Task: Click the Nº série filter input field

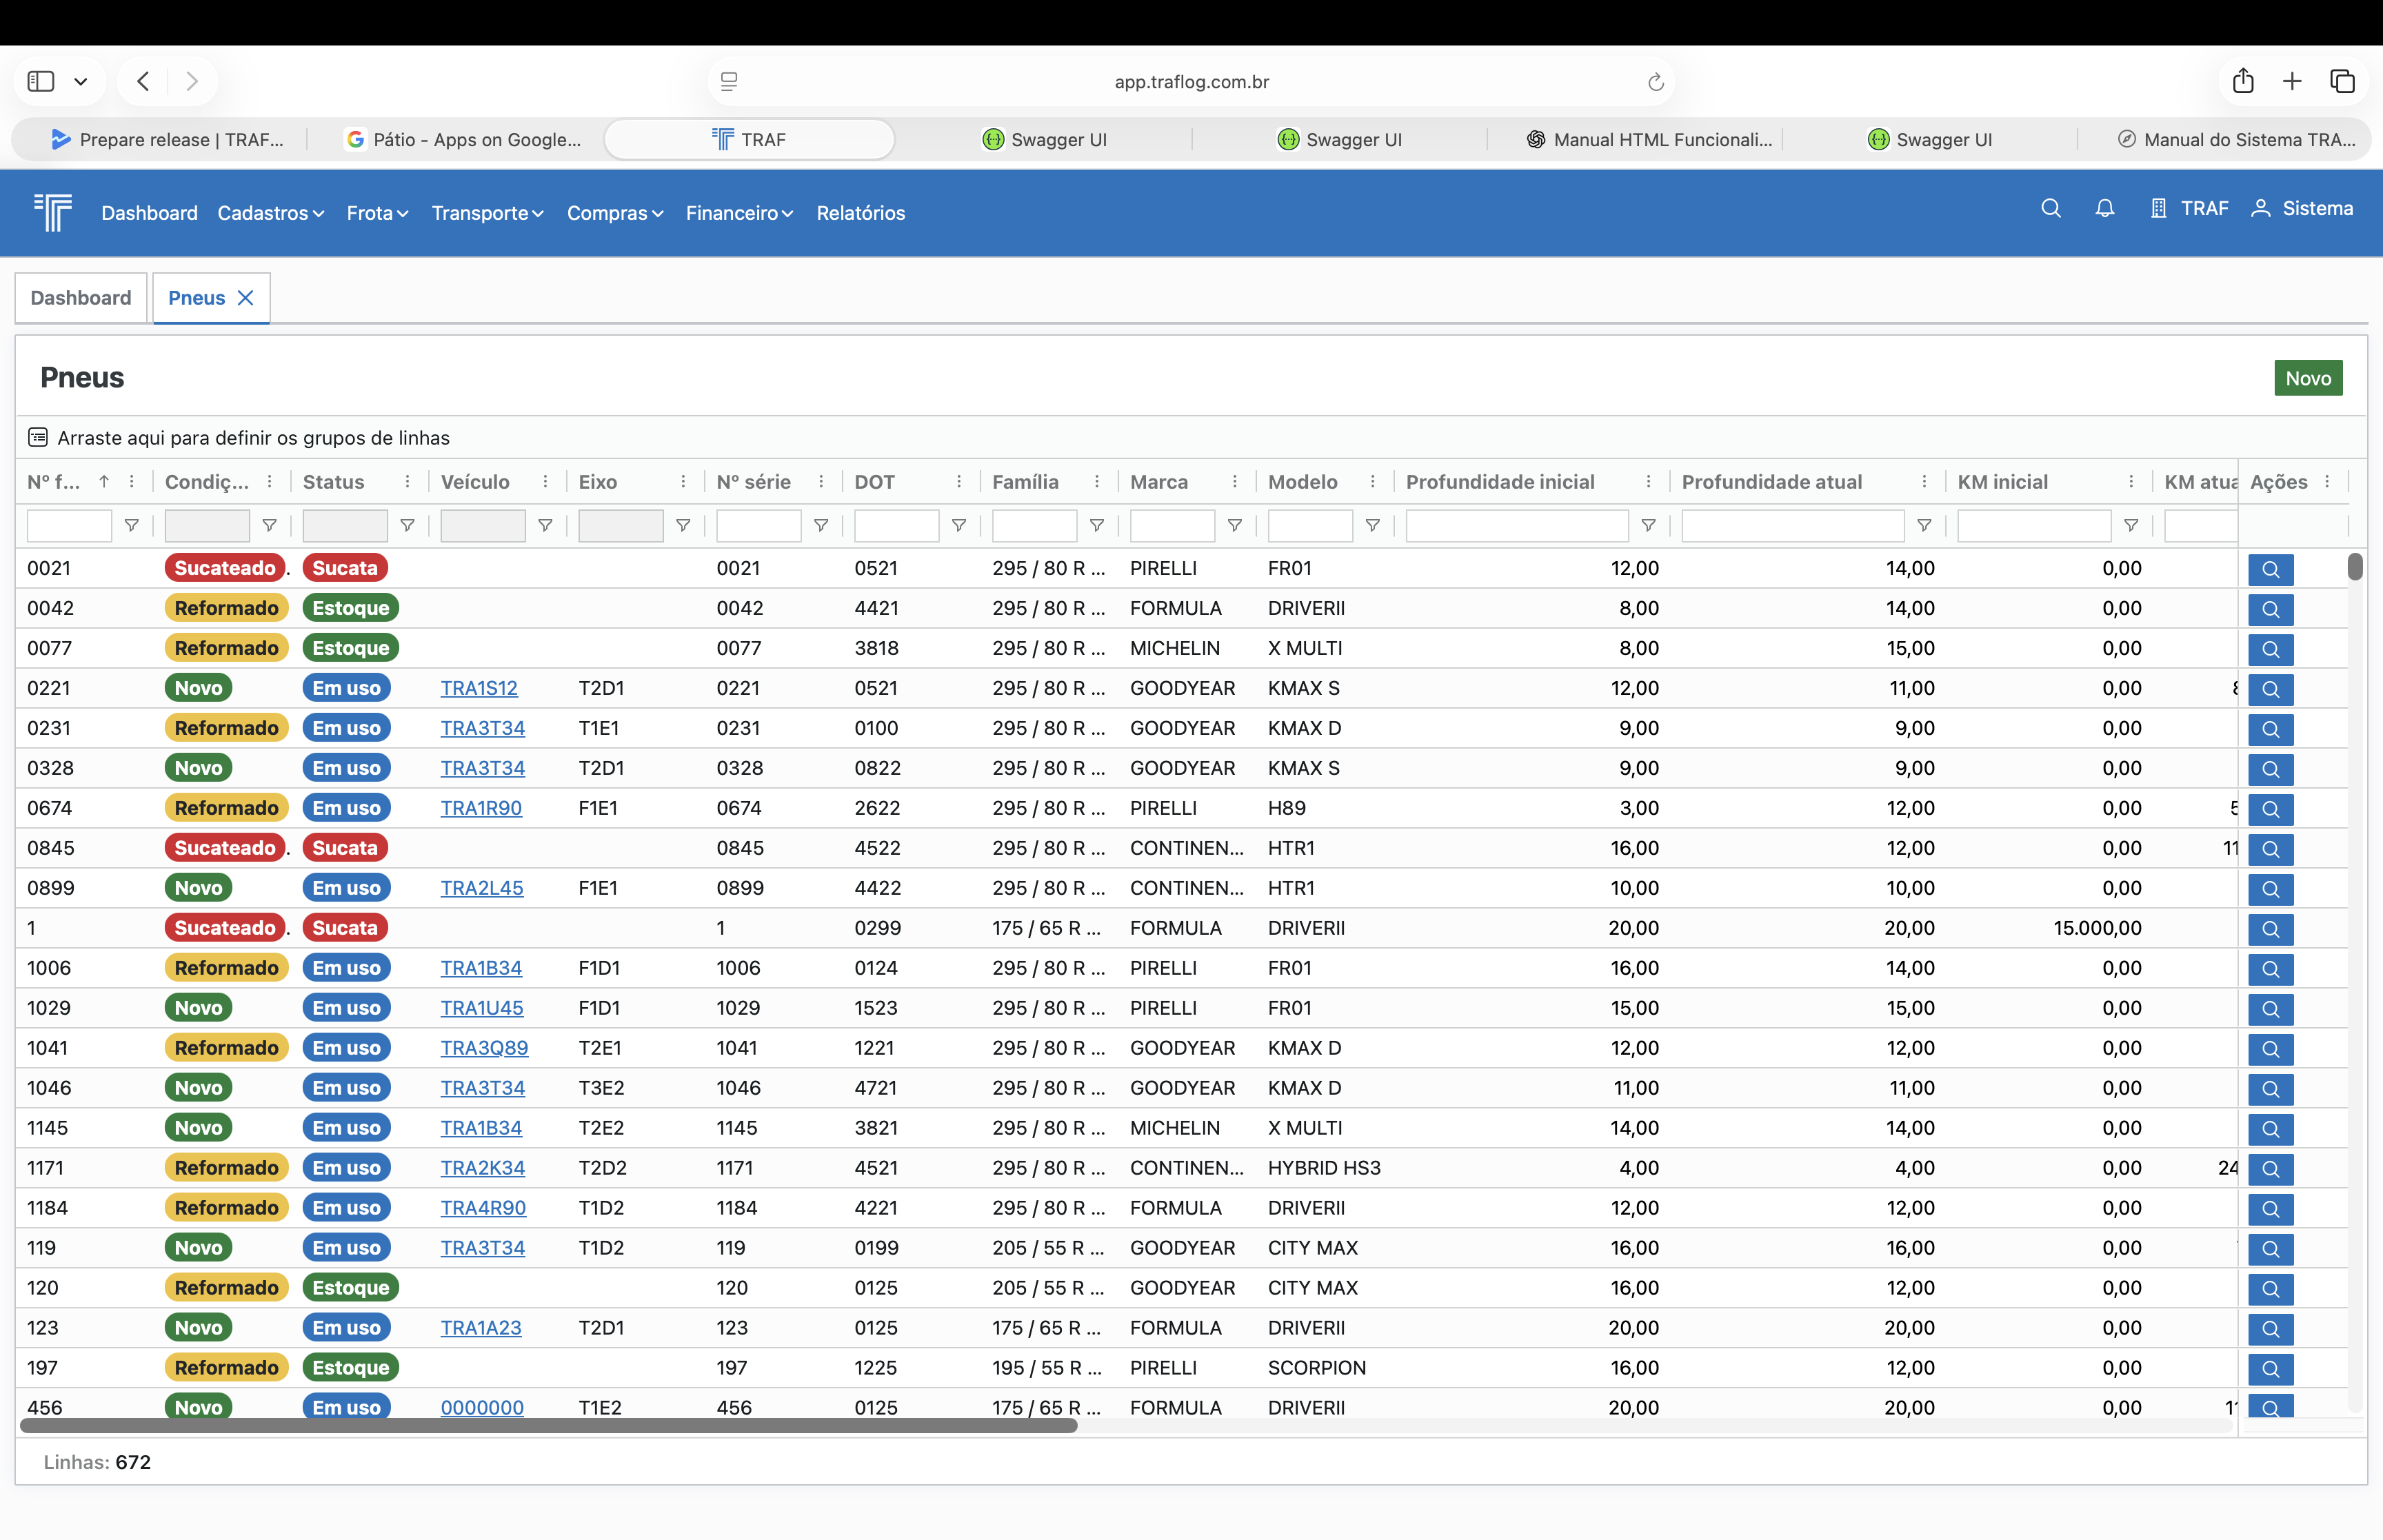Action: [758, 526]
